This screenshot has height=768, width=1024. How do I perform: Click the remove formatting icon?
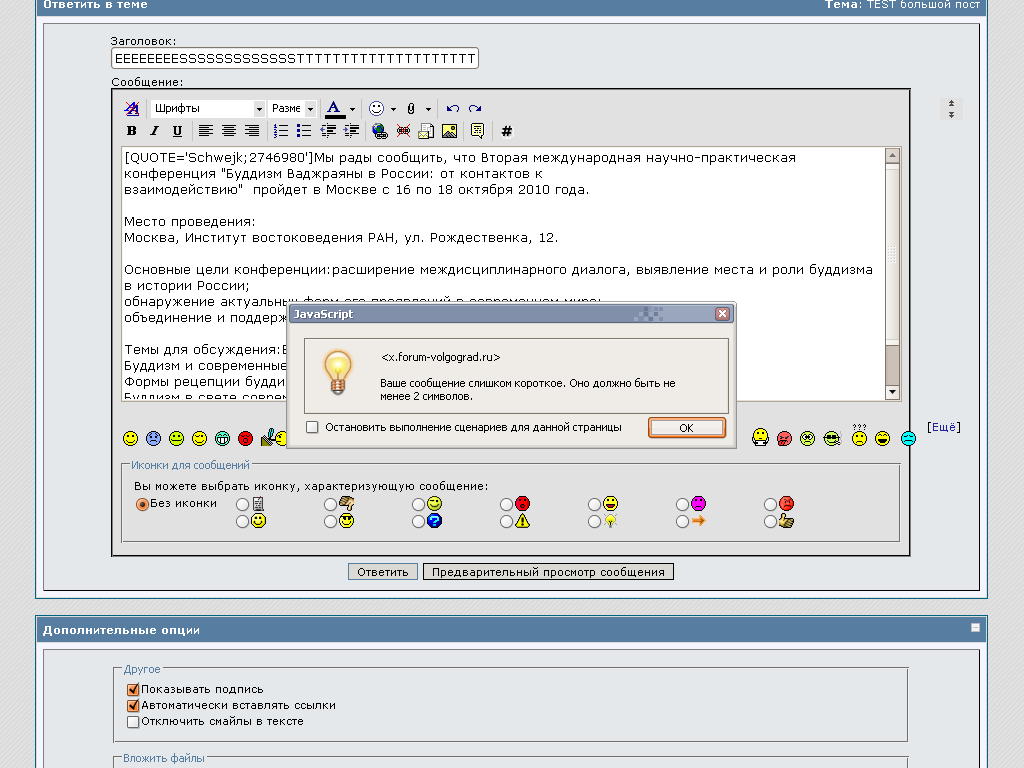[x=131, y=108]
